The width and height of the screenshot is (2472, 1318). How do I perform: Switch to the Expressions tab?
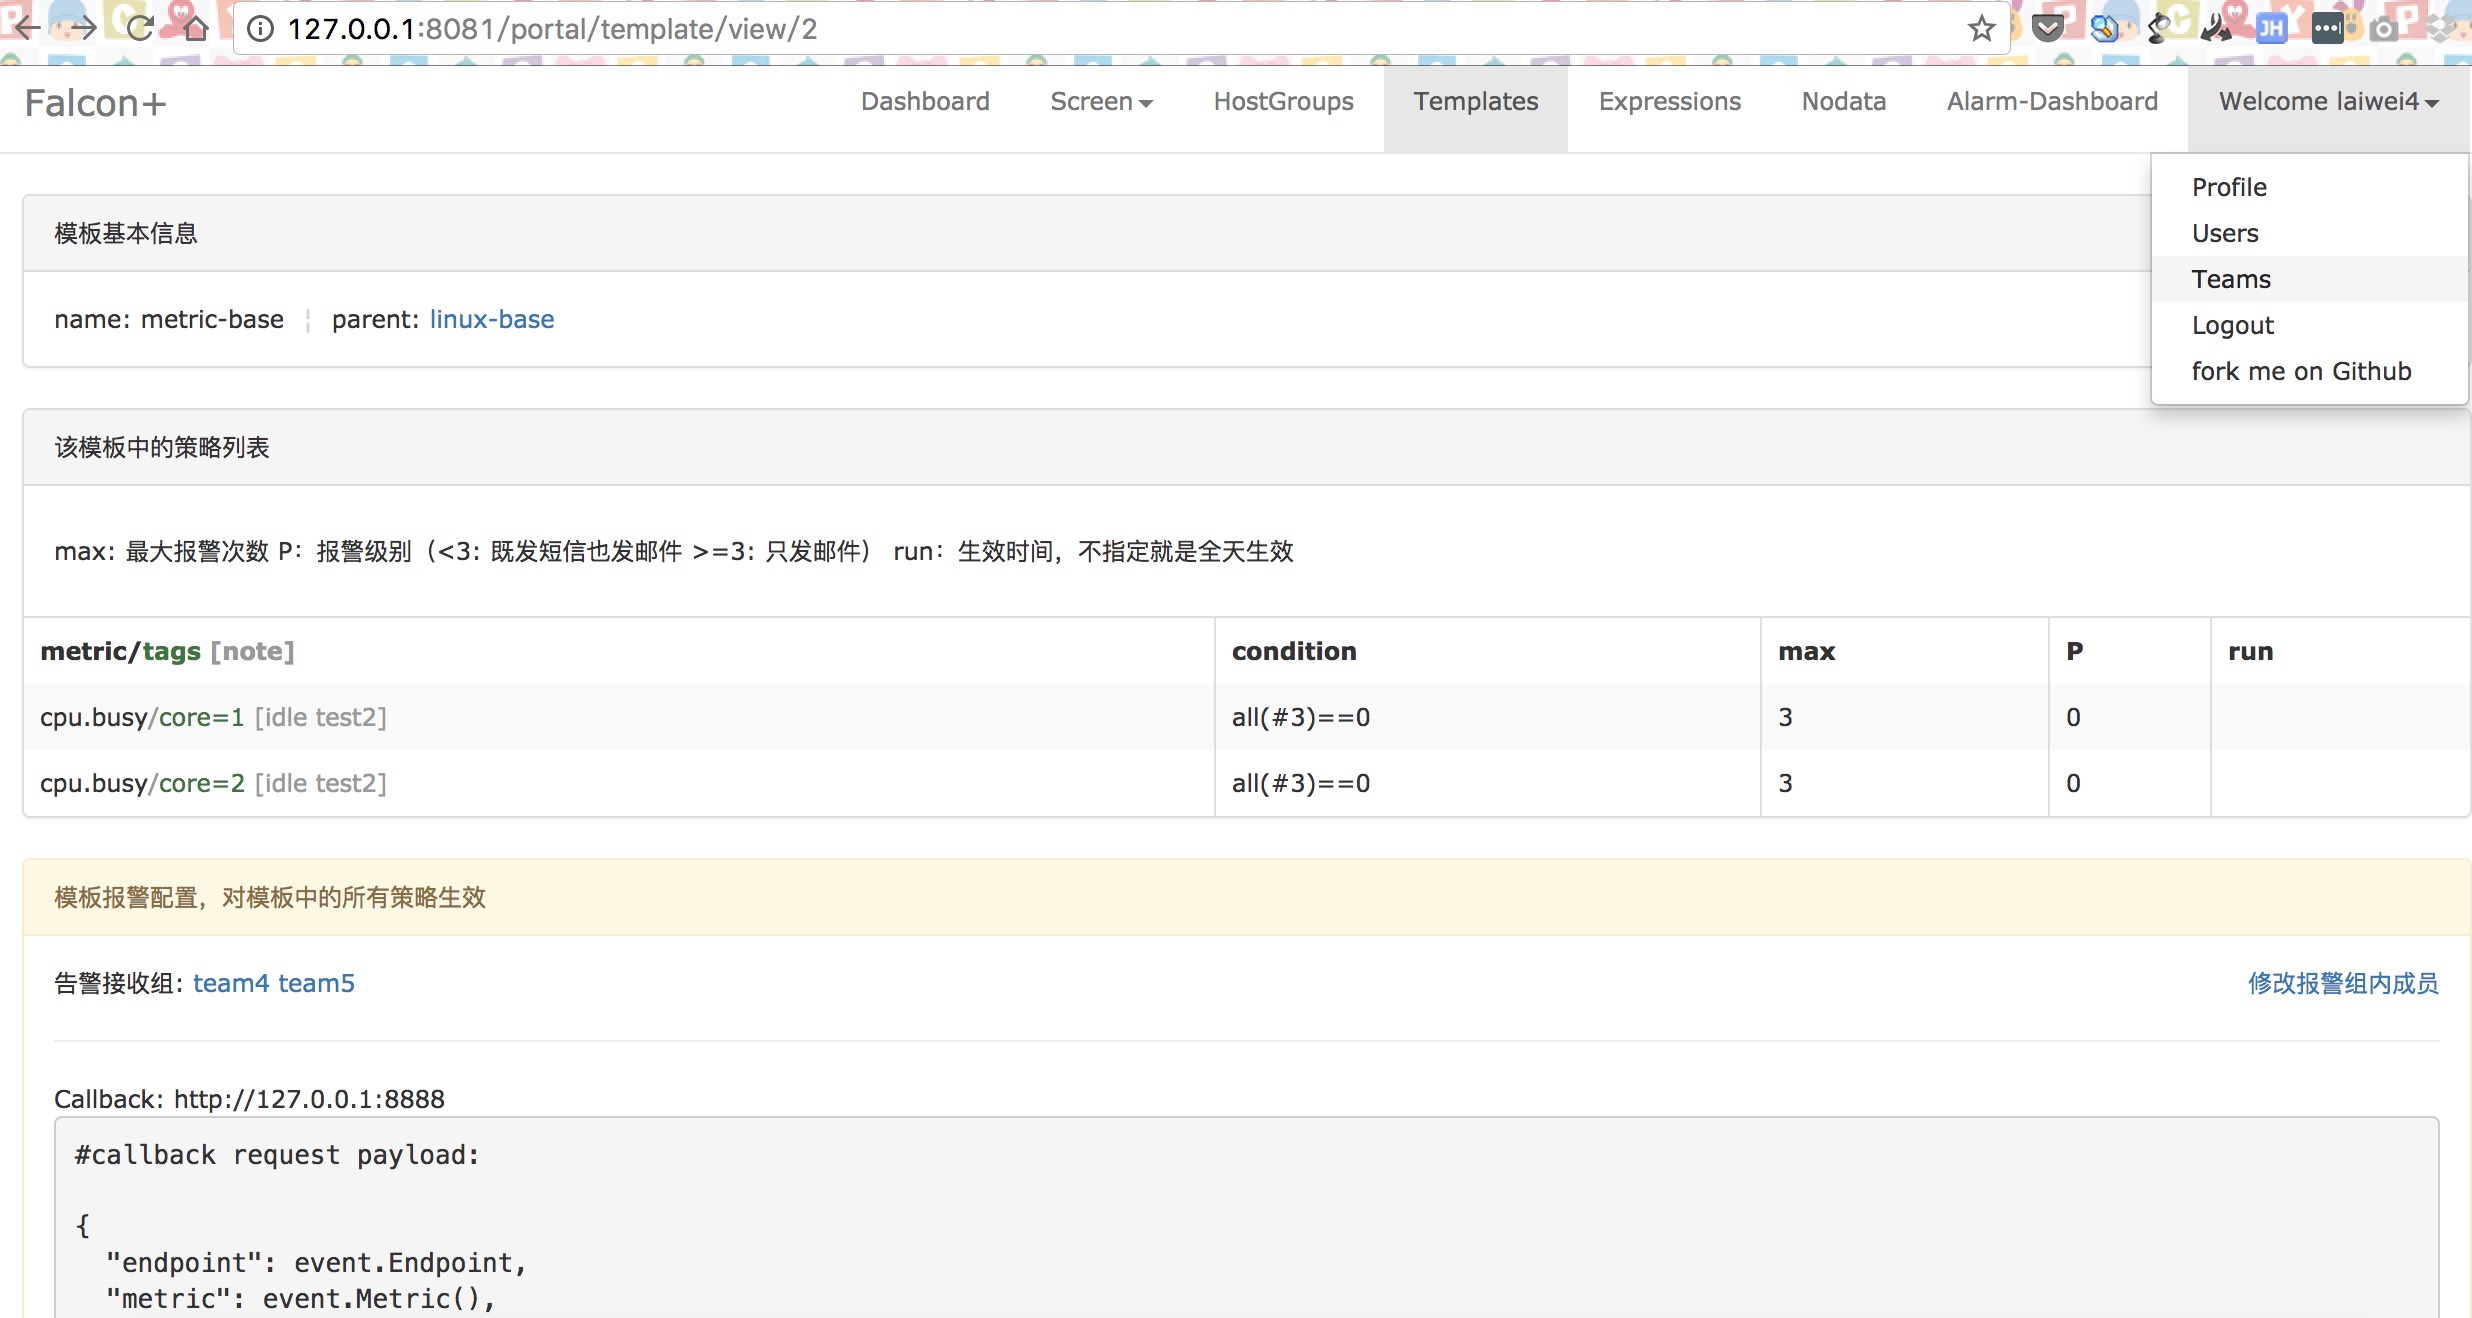click(1669, 102)
